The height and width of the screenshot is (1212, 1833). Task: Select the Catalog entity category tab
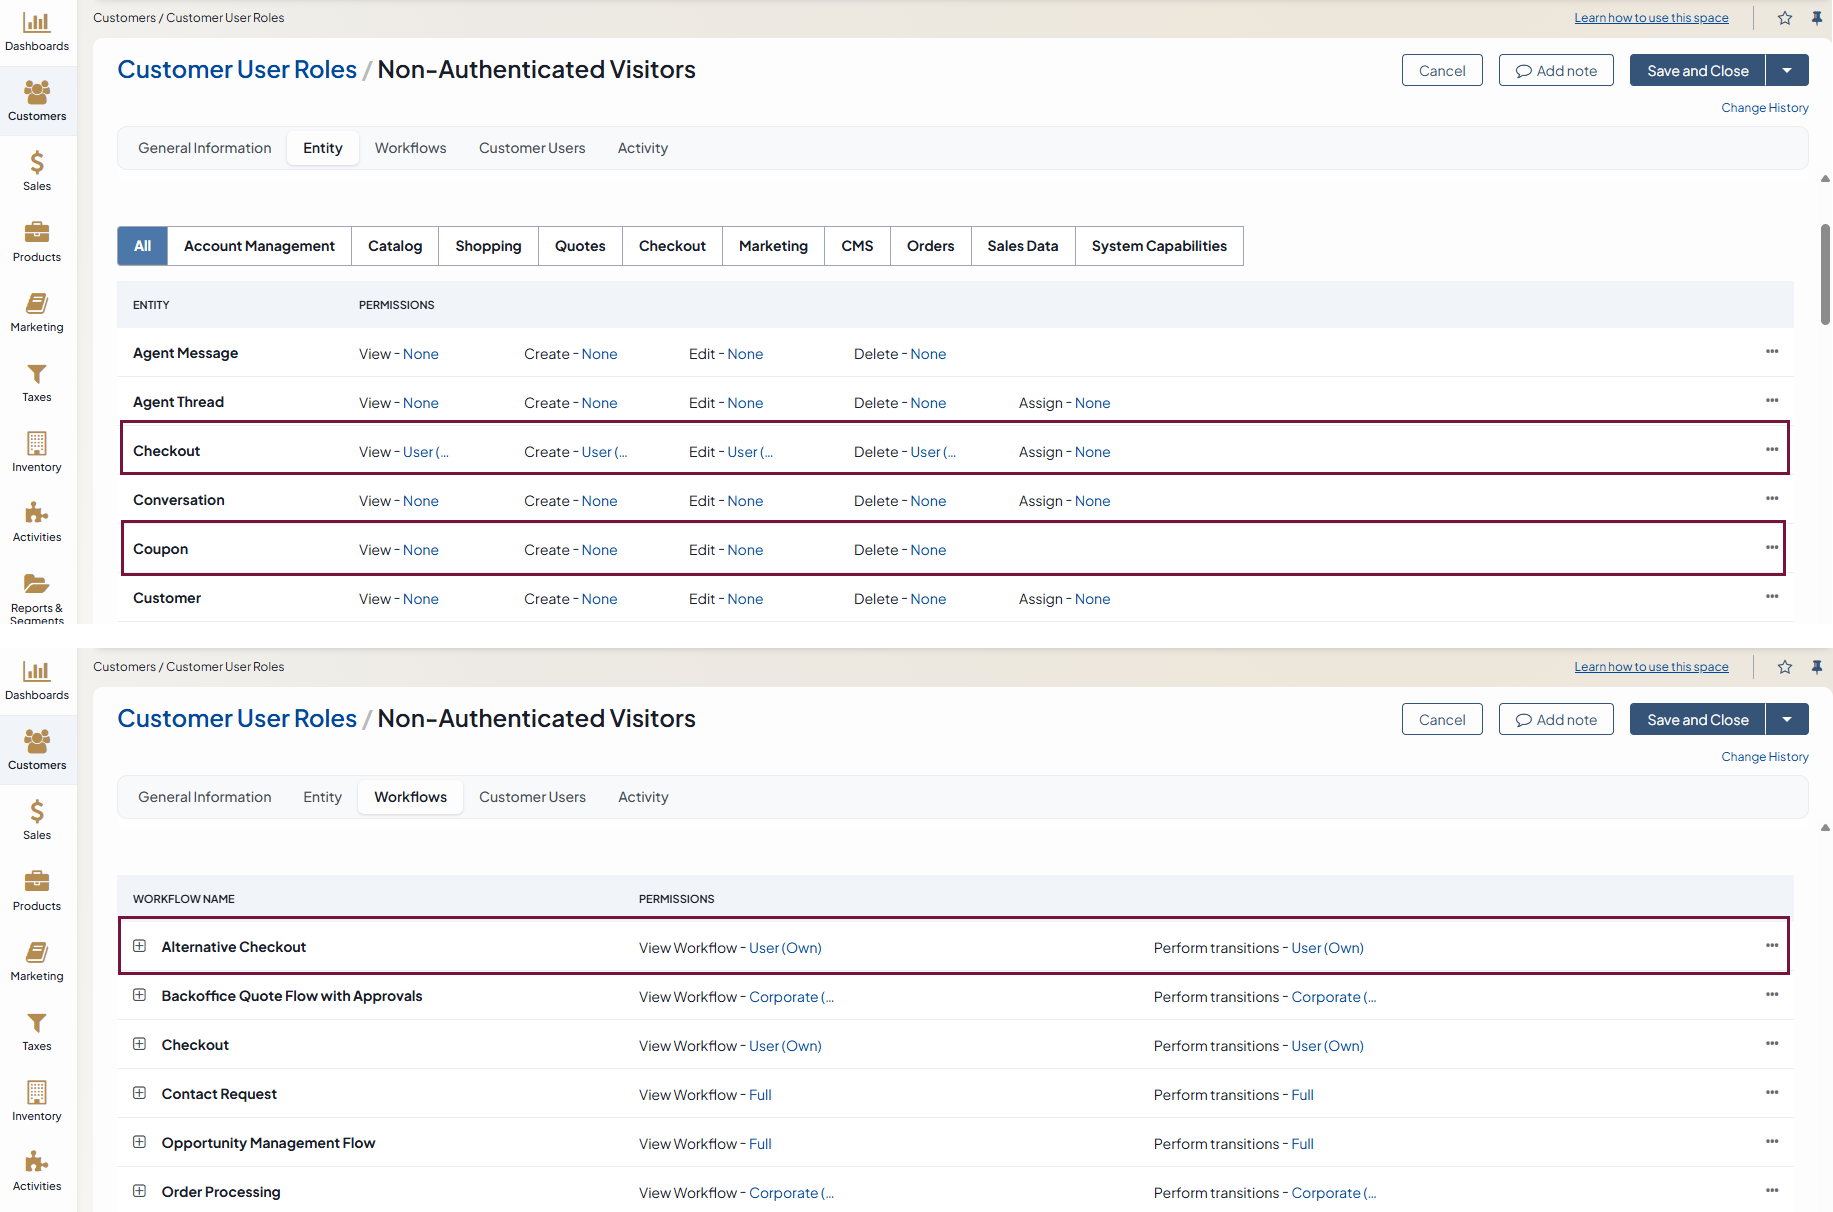pyautogui.click(x=395, y=246)
